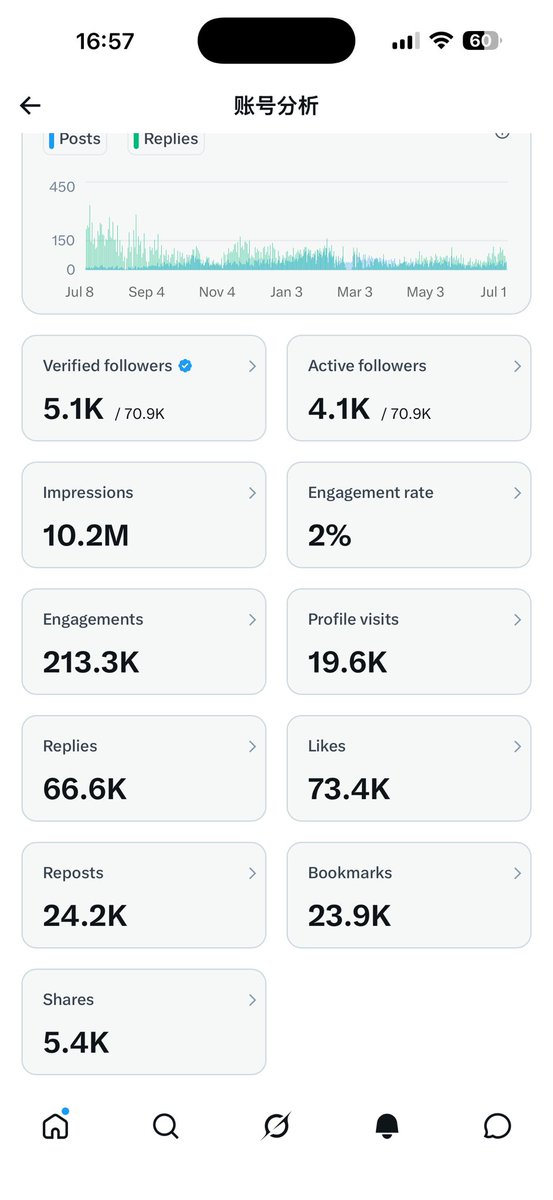This screenshot has height=1200, width=553.
Task: Select the Jan 3 chart marker
Action: click(x=286, y=292)
